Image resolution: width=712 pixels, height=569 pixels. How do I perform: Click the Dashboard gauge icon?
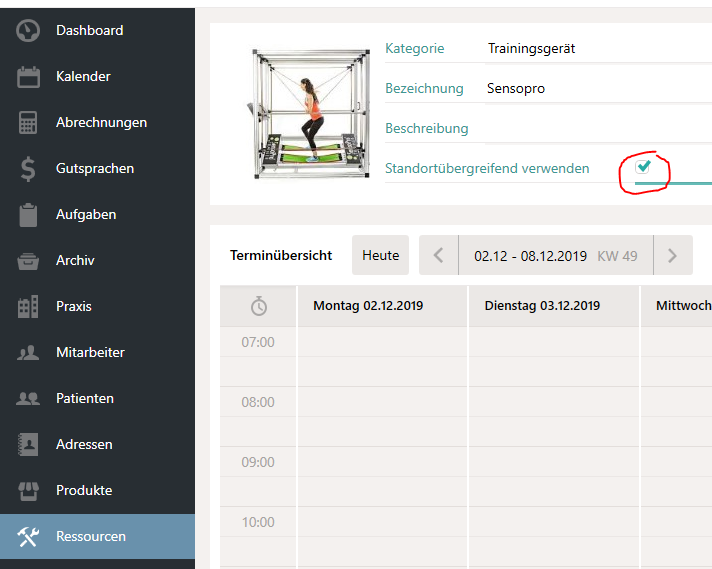[x=28, y=30]
